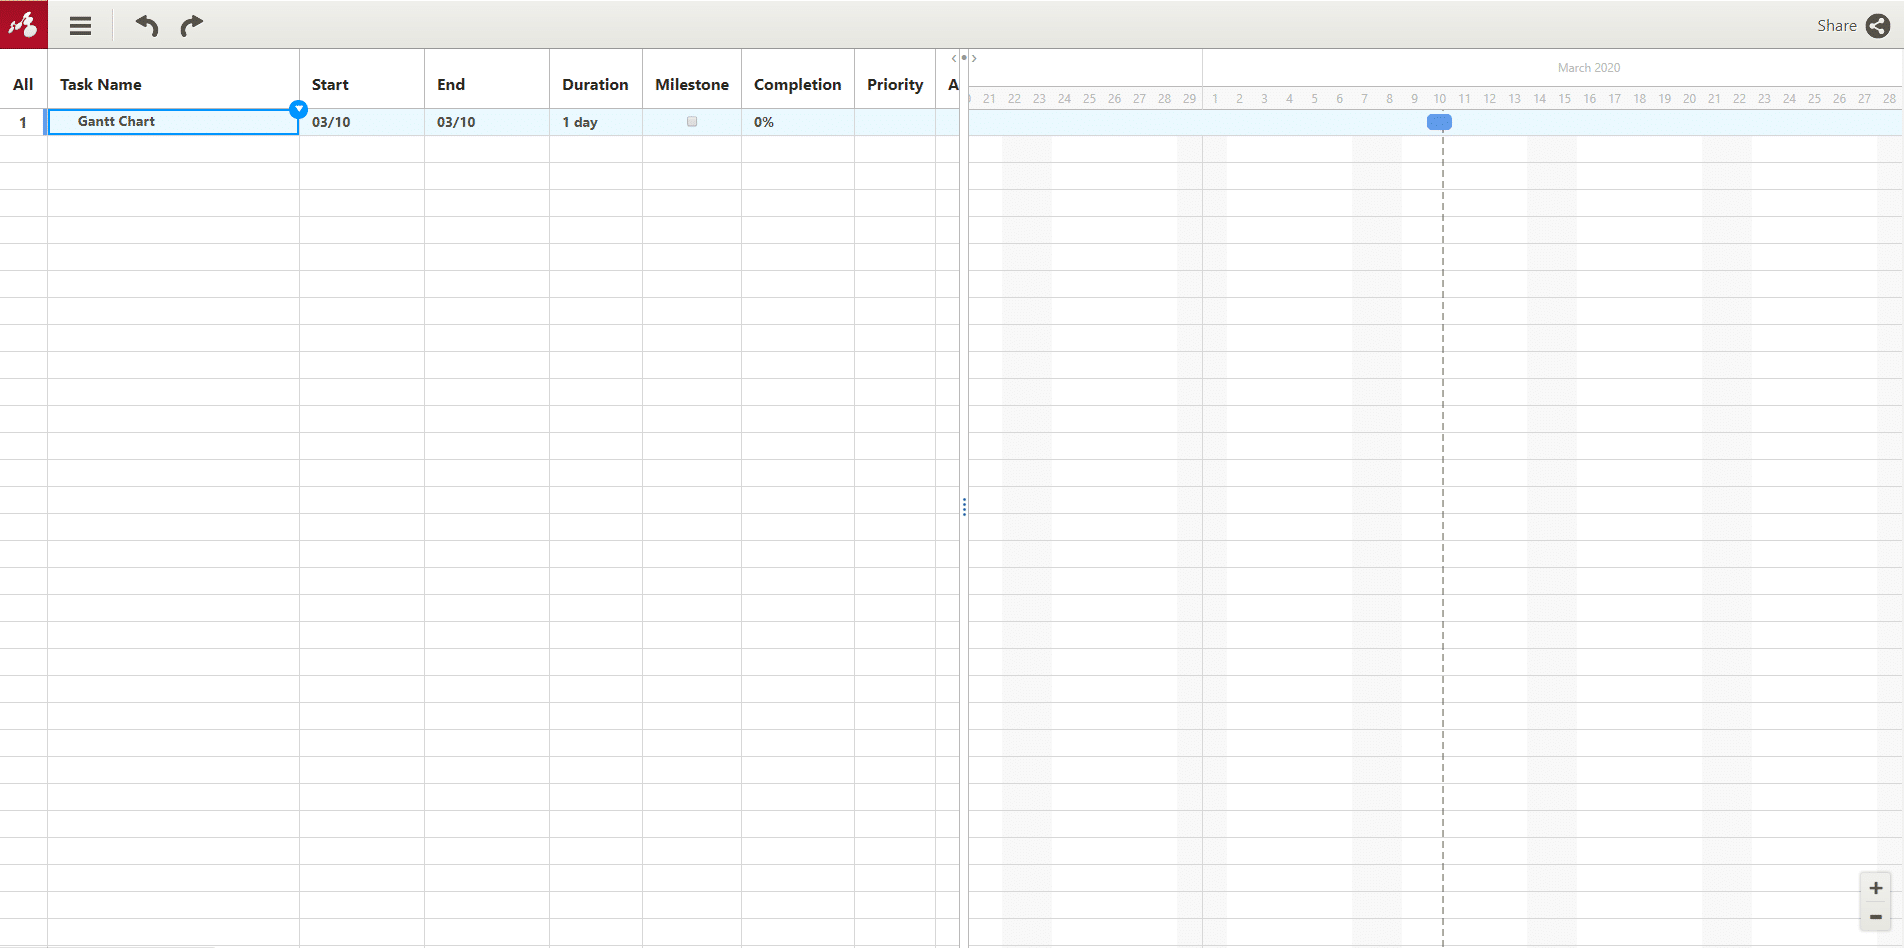Viewport: 1904px width, 948px height.
Task: Click the 1 day duration cell
Action: tap(596, 122)
